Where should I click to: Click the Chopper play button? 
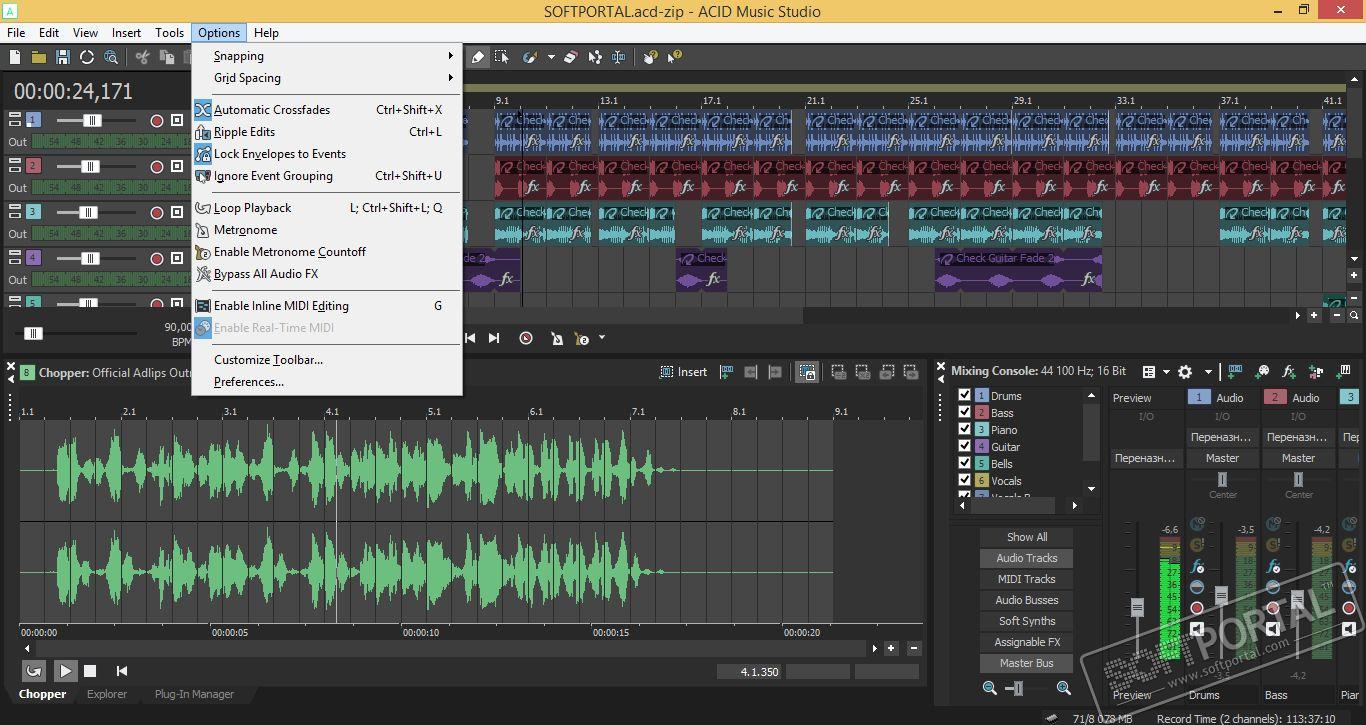[x=65, y=671]
